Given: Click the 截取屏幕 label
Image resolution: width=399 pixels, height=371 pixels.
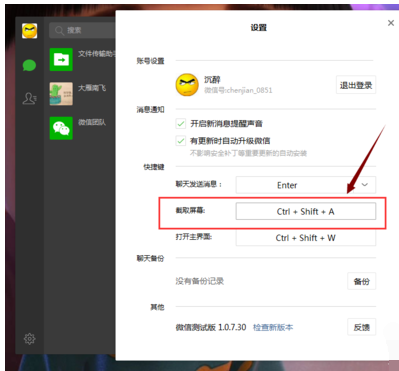Looking at the screenshot, I should [191, 211].
